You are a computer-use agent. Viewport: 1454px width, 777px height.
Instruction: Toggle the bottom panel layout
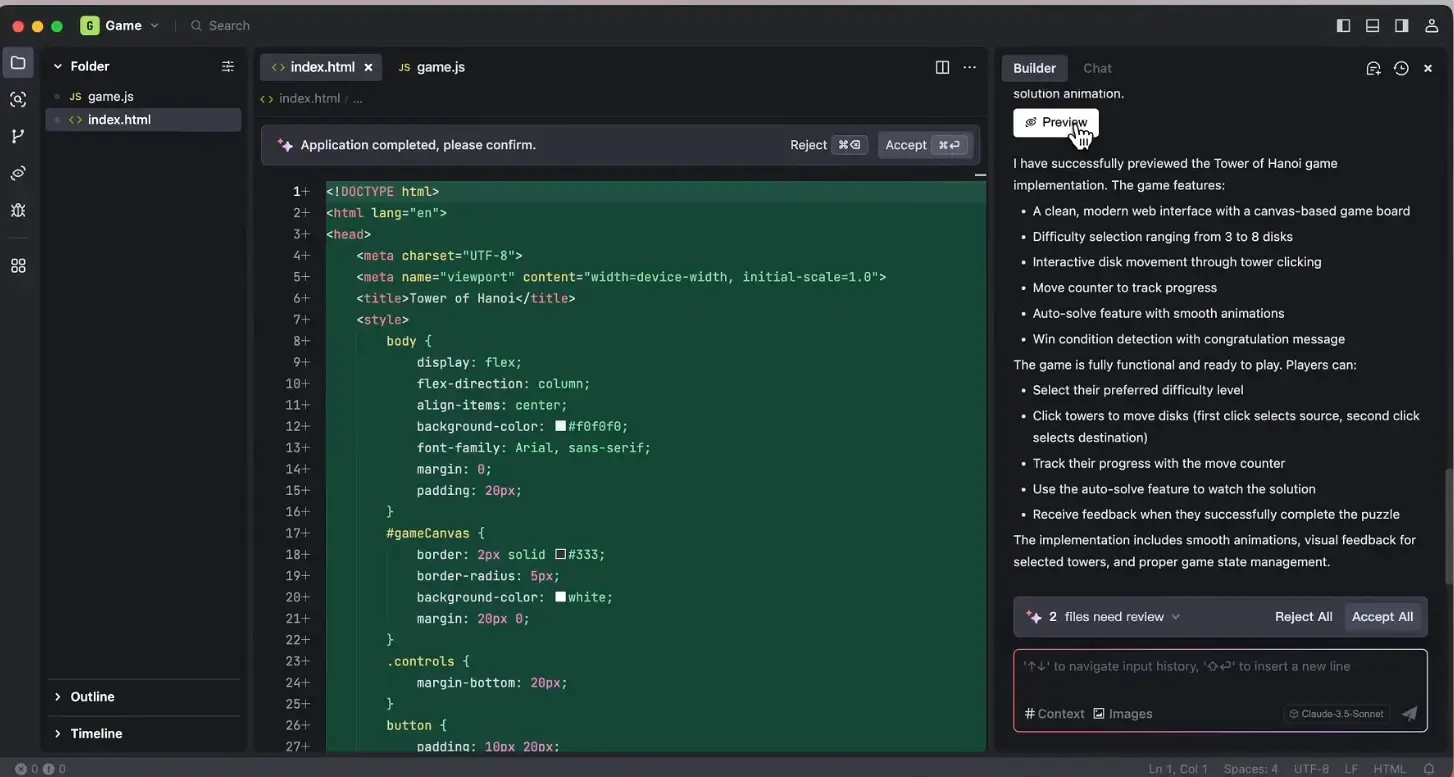pos(1372,26)
